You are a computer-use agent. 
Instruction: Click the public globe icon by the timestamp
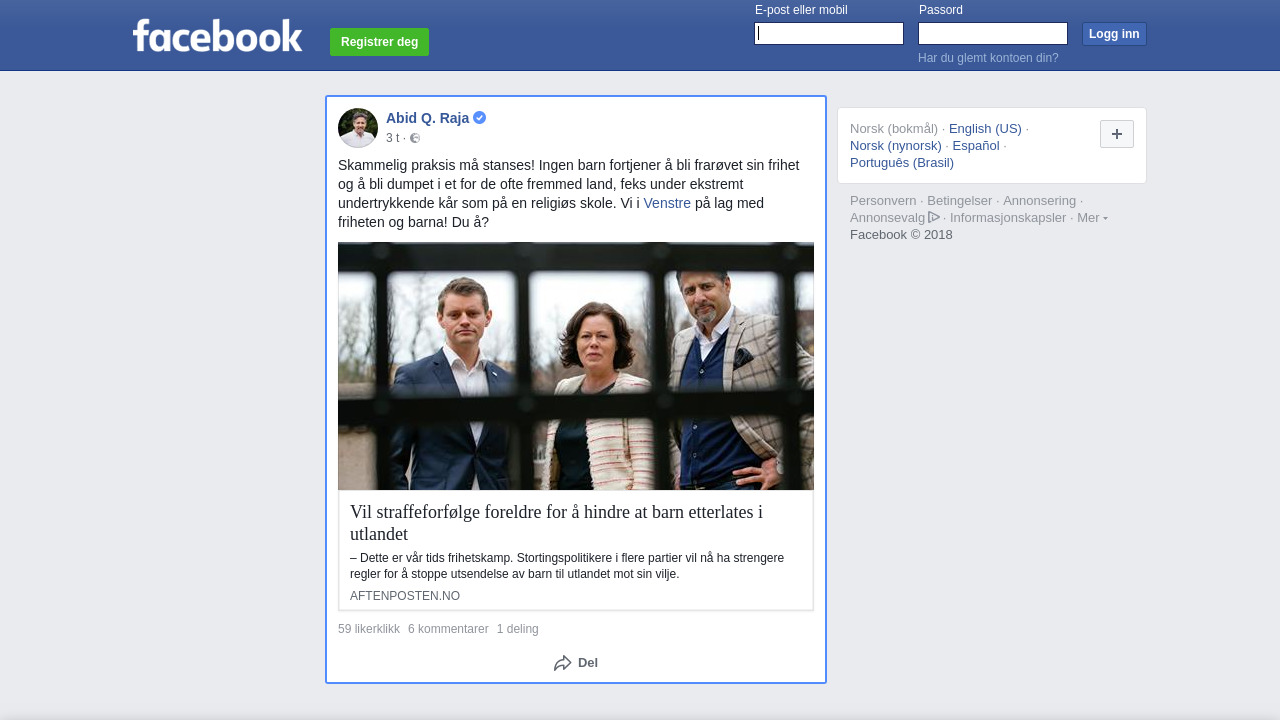point(415,138)
